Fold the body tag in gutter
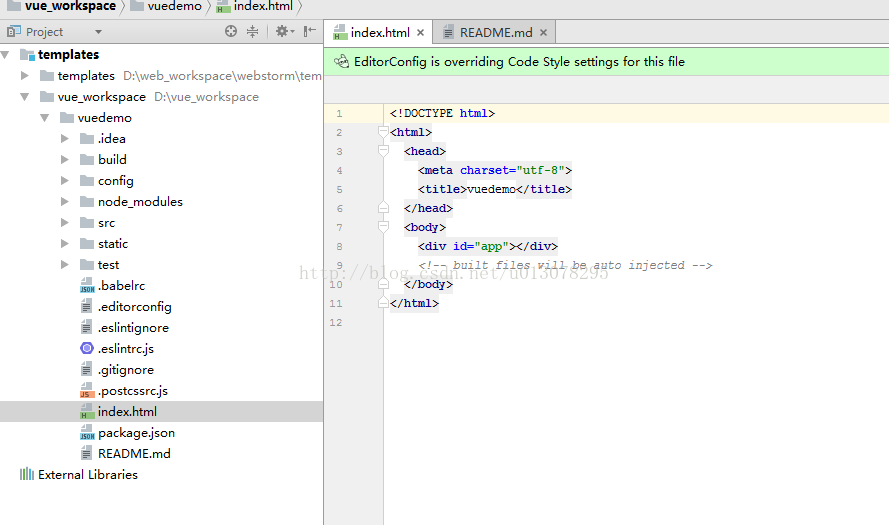 pos(383,227)
